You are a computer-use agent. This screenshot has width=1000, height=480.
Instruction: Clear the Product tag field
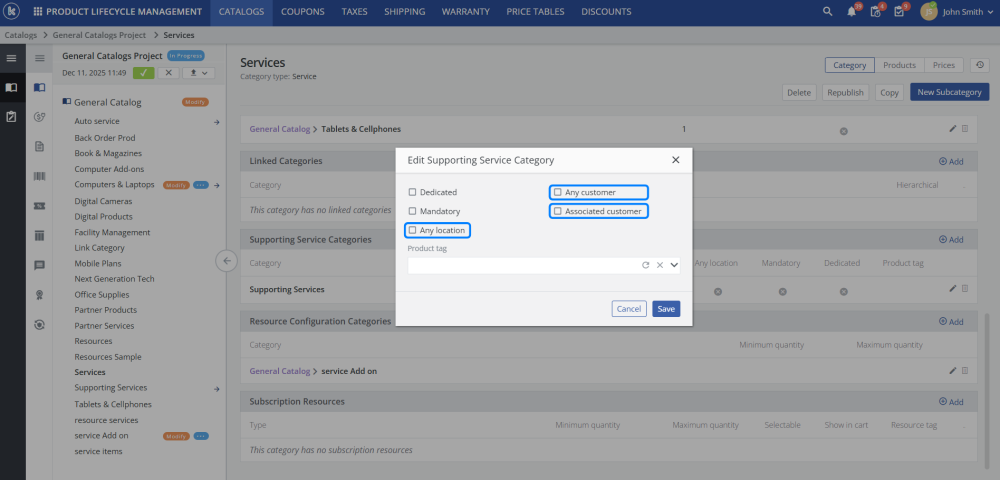[660, 265]
